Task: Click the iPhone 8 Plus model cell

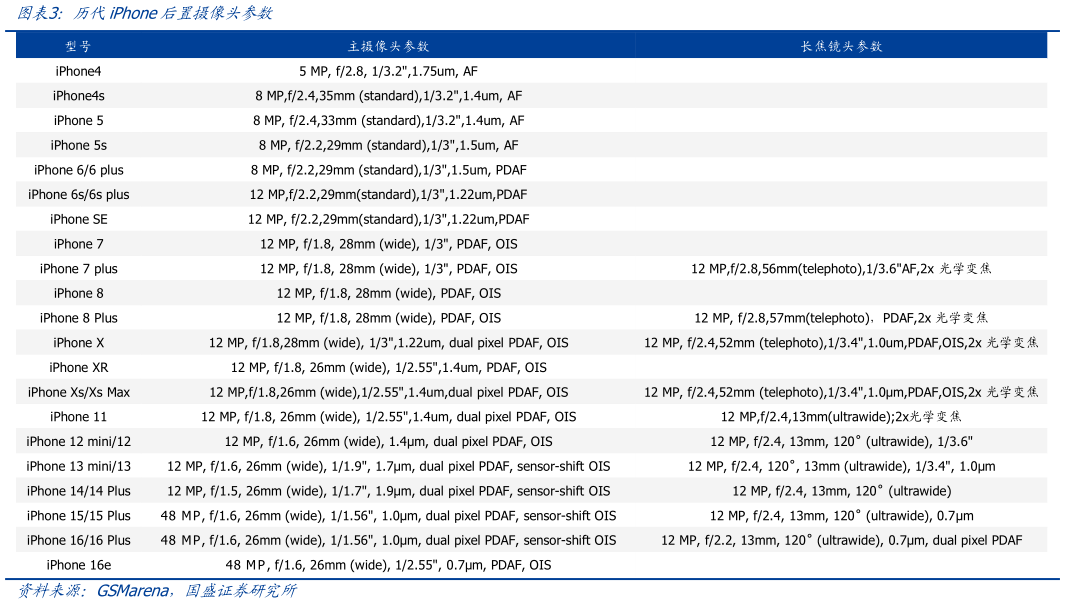Action: coord(78,318)
